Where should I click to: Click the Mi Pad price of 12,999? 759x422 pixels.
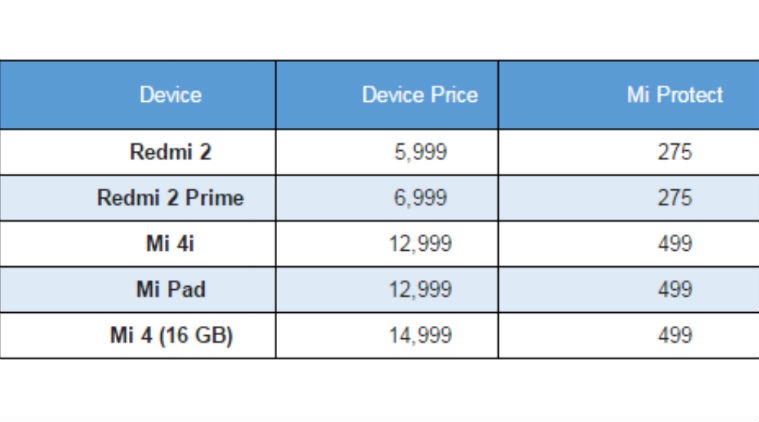(420, 290)
